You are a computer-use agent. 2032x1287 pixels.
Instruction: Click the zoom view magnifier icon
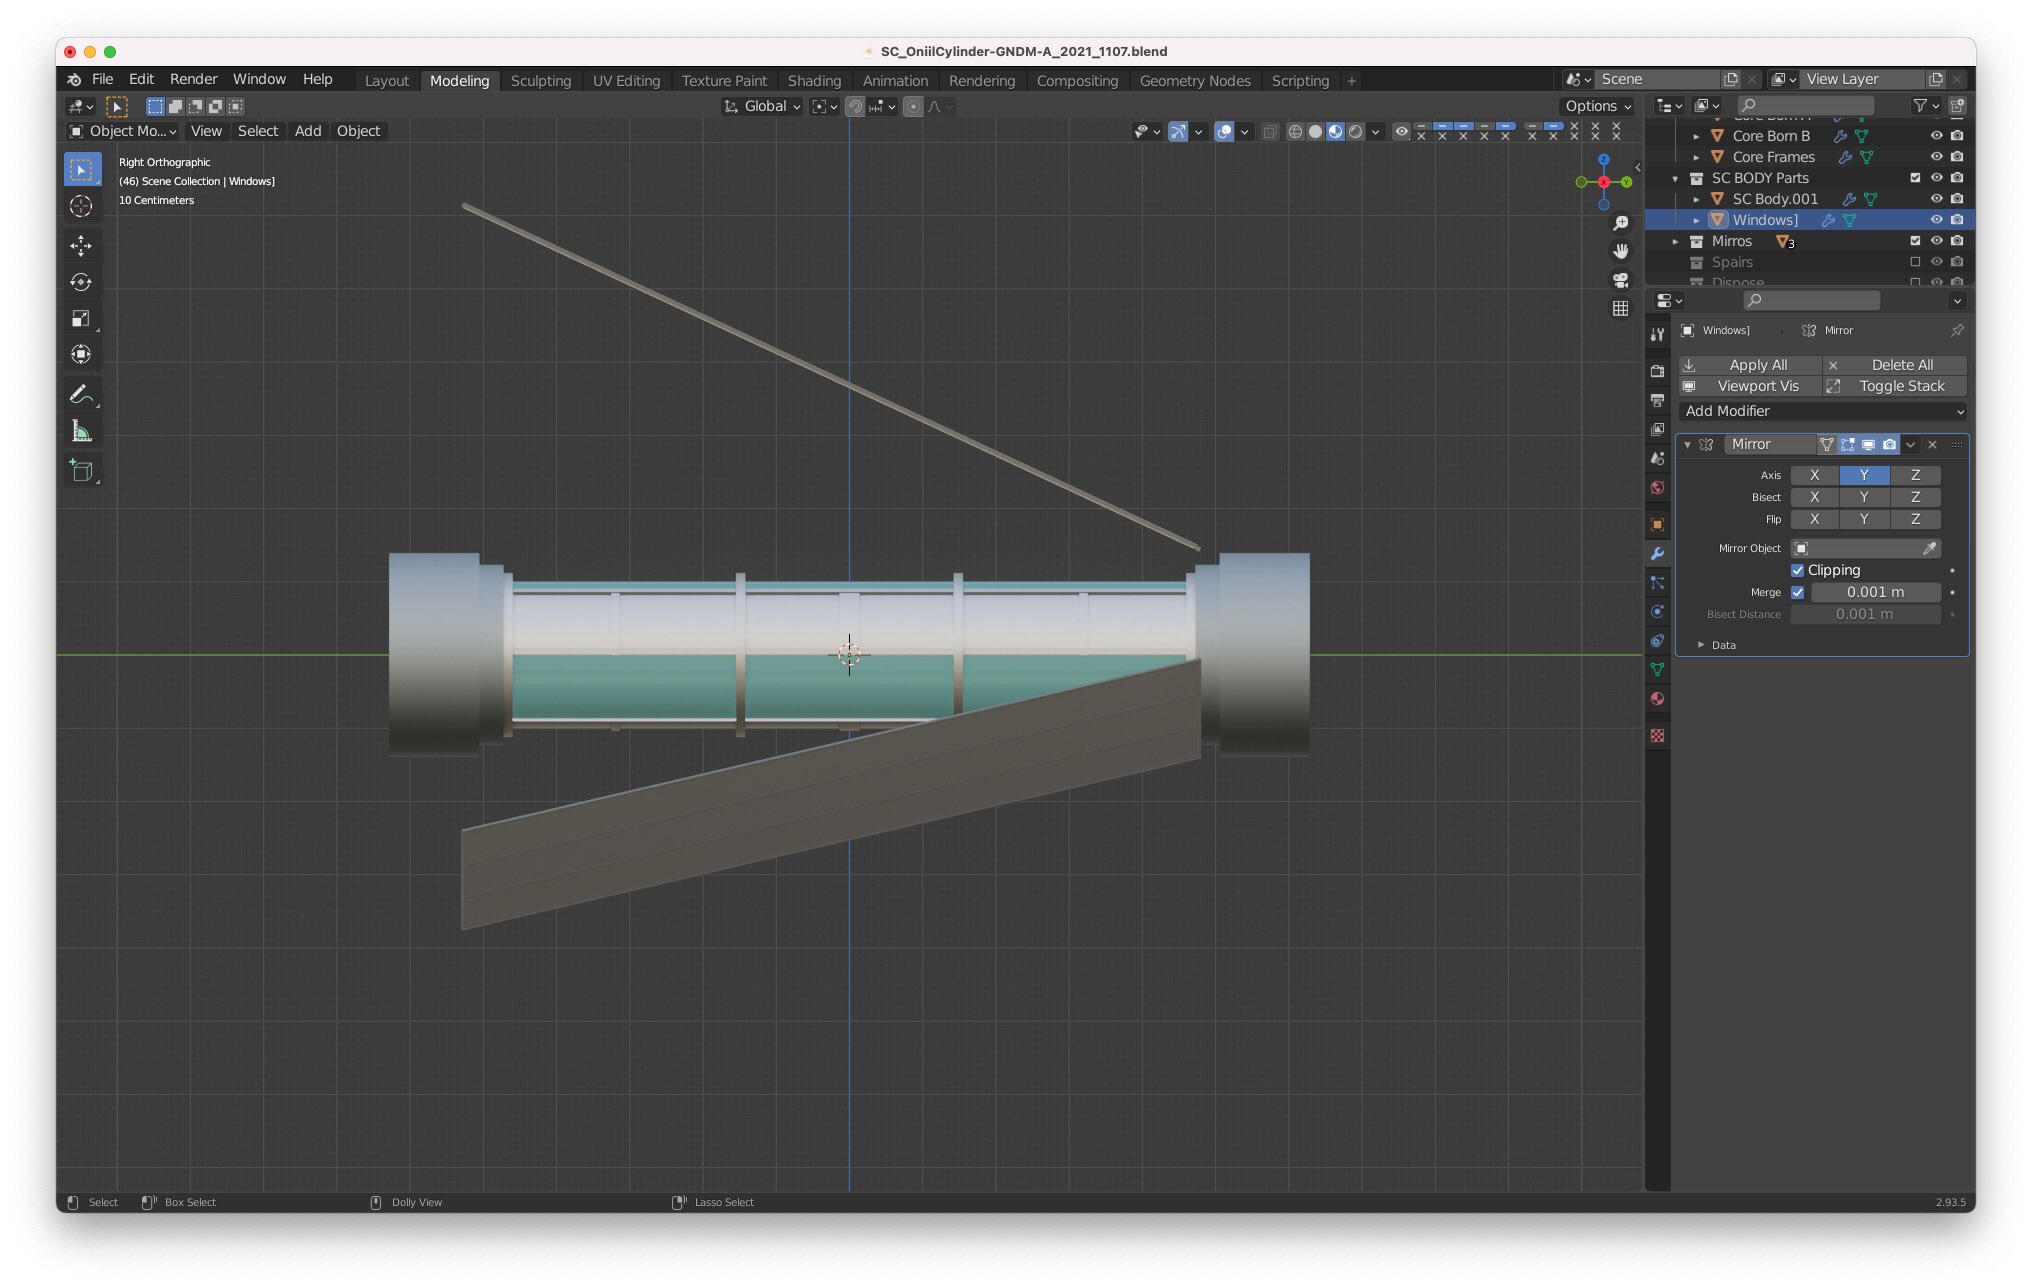[x=1620, y=223]
